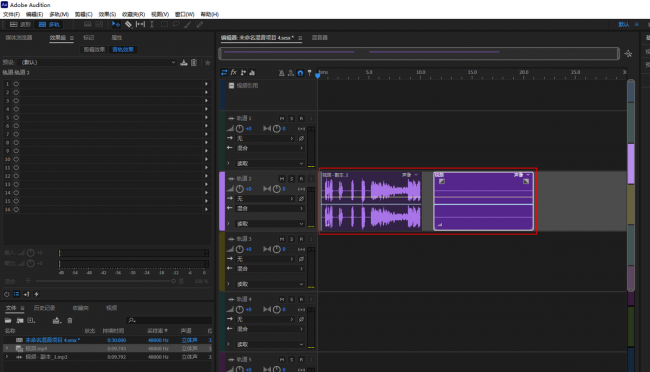Switch to the History tab in Files panel
650x372 pixels.
click(44, 308)
